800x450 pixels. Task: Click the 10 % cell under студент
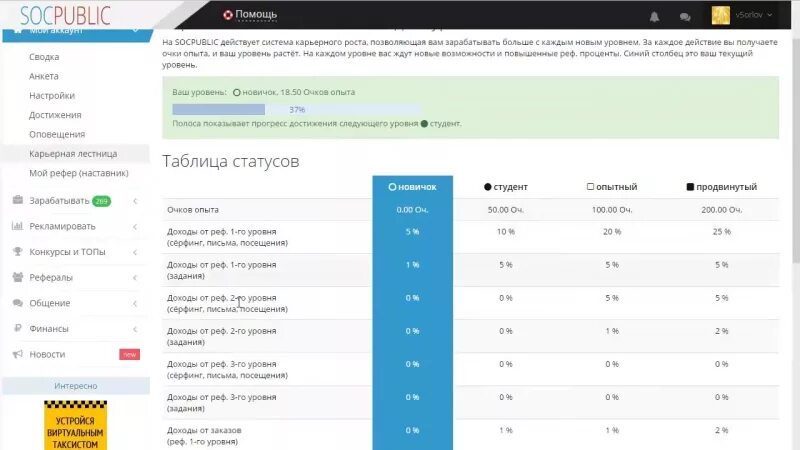pos(506,232)
